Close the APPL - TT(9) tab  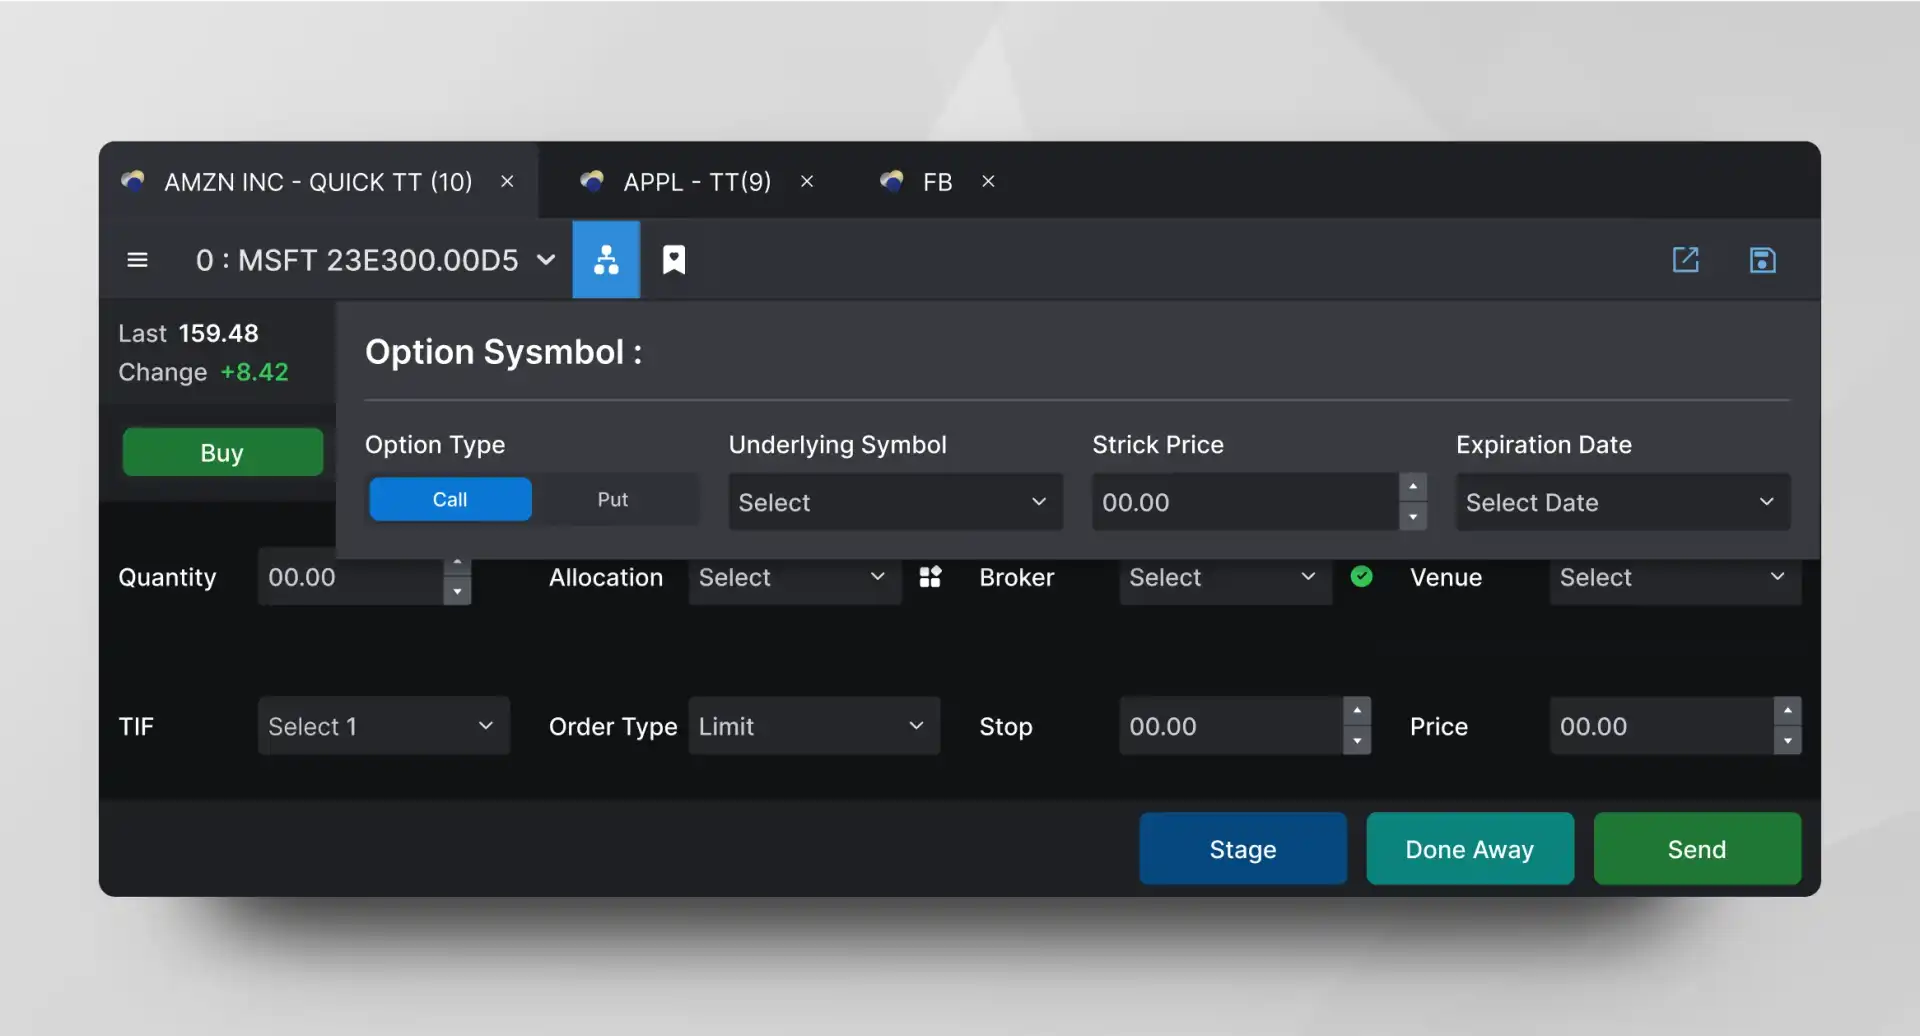(807, 181)
